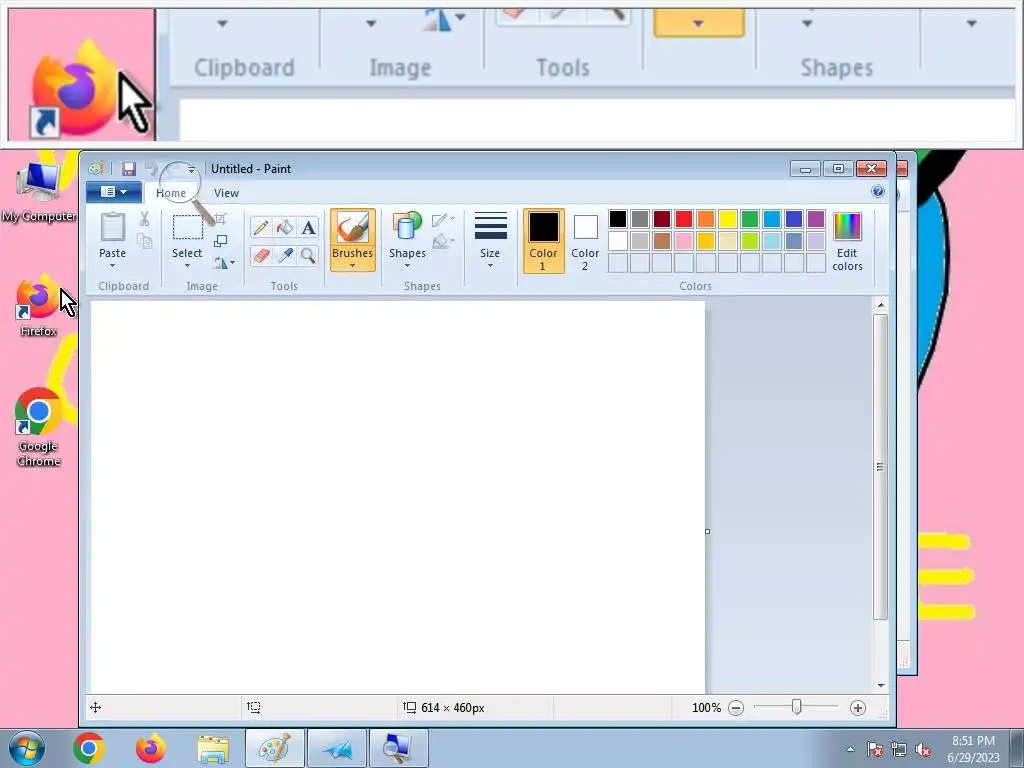Image resolution: width=1024 pixels, height=768 pixels.
Task: Open the Rotate or flip dropdown
Action: point(223,263)
